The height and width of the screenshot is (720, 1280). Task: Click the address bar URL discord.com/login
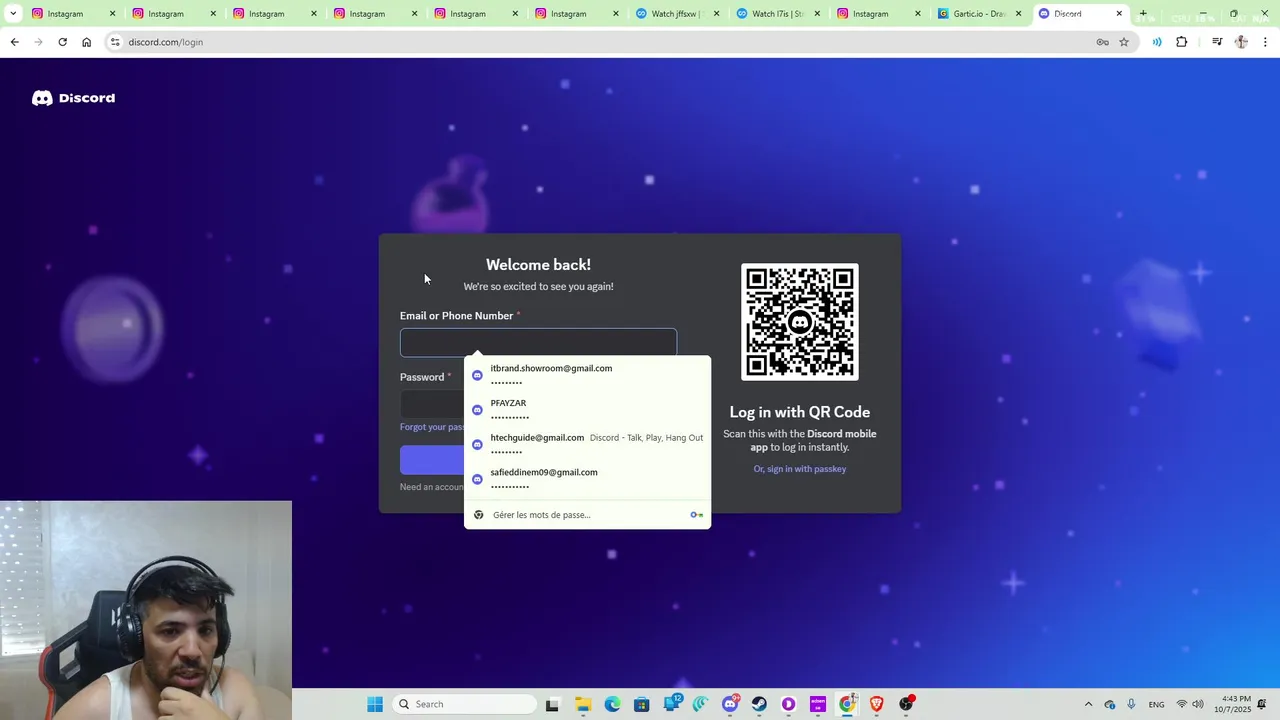(166, 42)
